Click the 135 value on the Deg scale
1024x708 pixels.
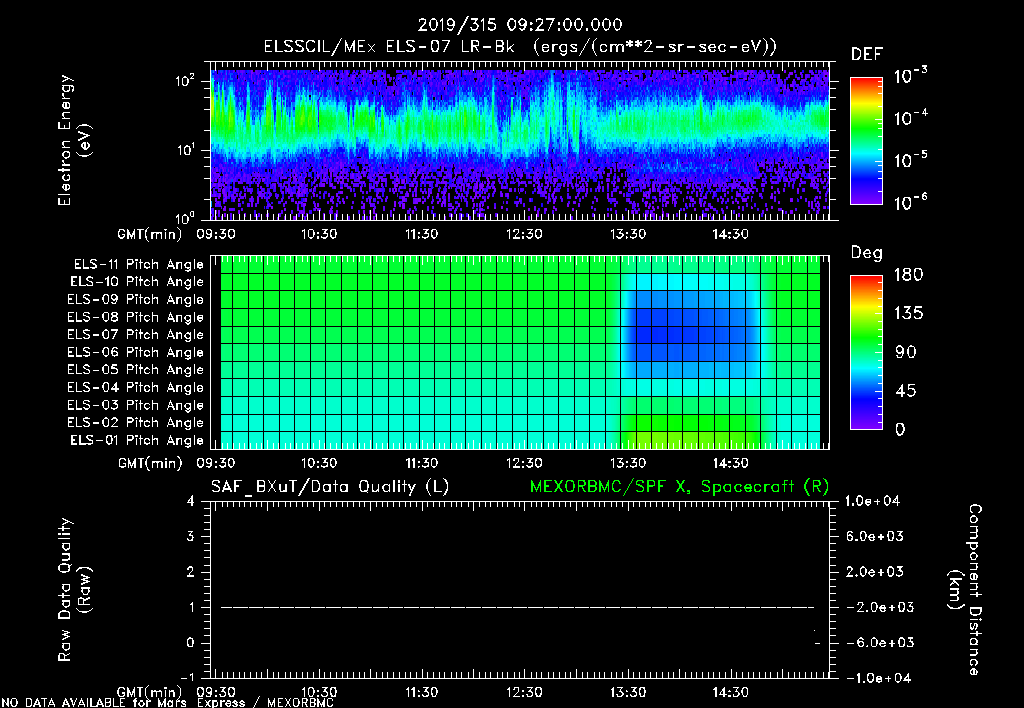pyautogui.click(x=908, y=314)
